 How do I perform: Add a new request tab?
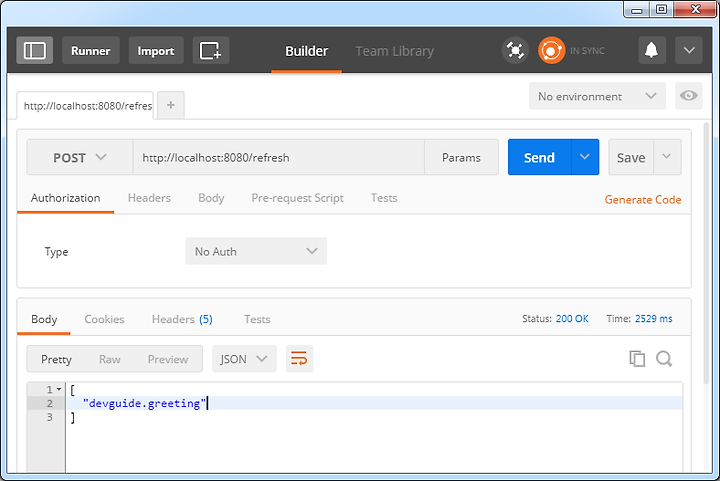pyautogui.click(x=171, y=105)
